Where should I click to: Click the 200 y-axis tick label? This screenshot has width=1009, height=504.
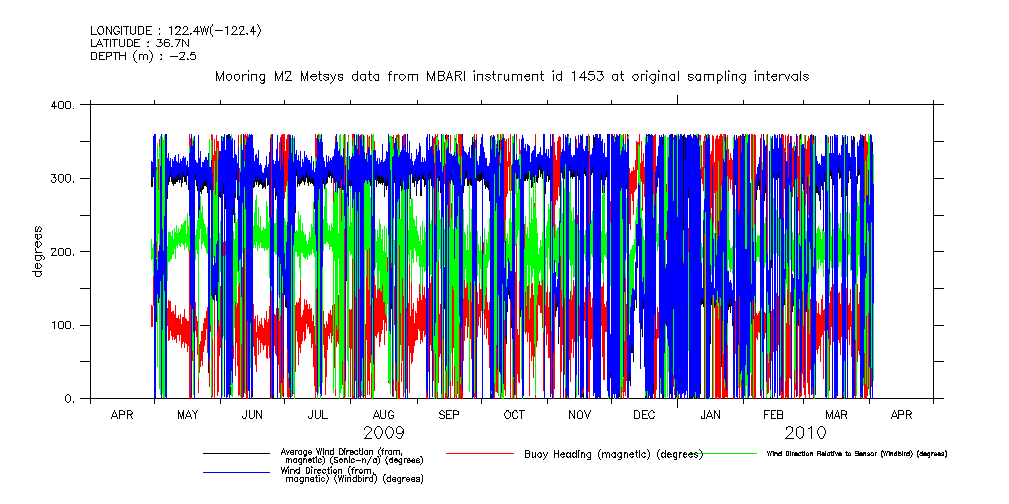click(x=63, y=252)
